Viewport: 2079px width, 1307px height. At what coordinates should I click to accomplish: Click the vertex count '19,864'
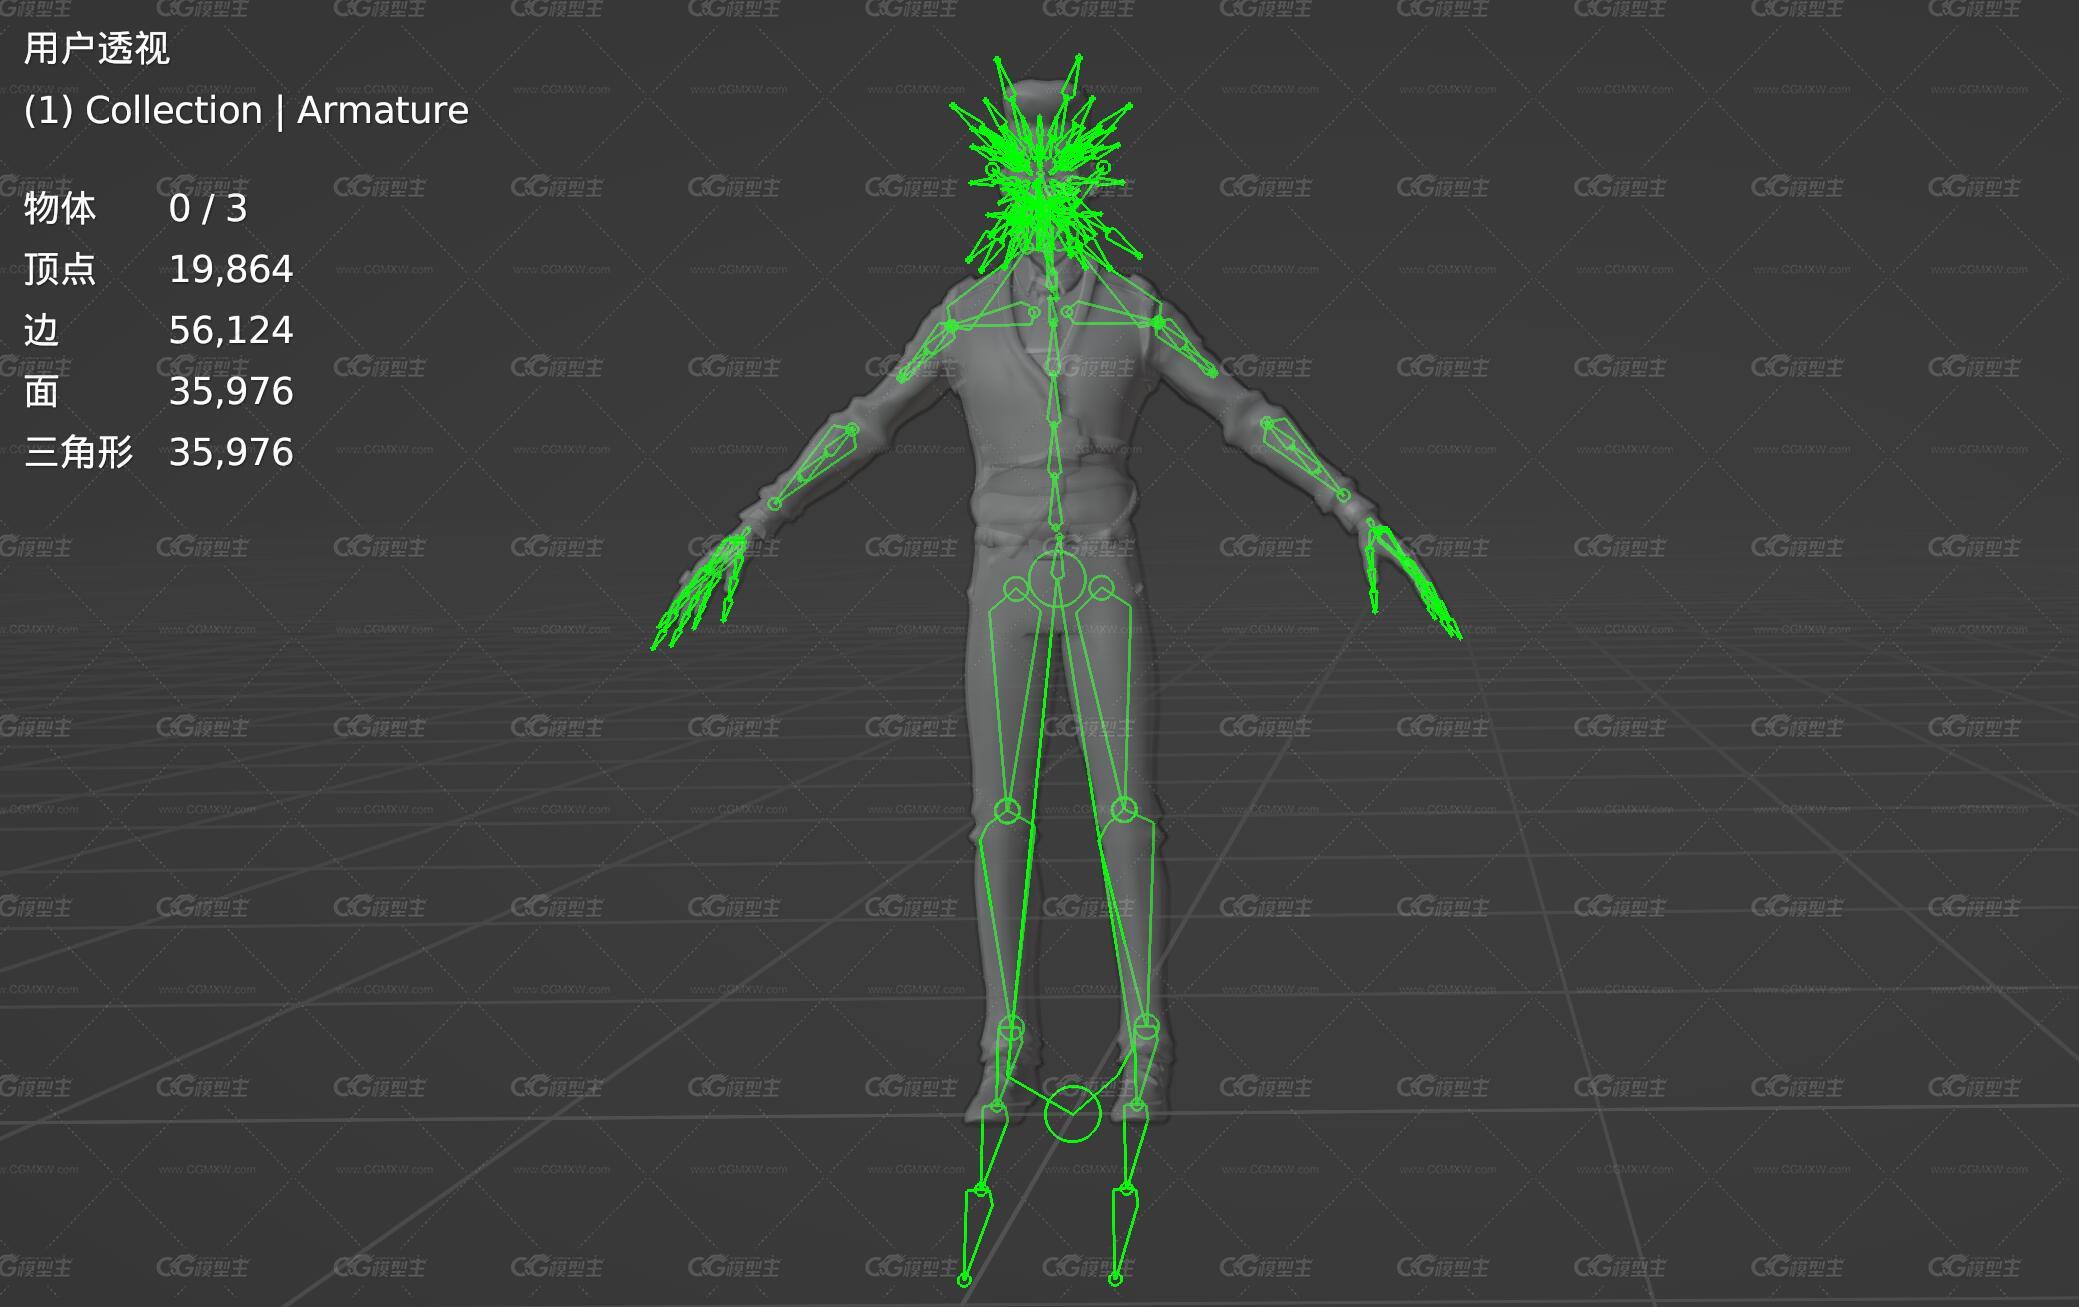pyautogui.click(x=231, y=269)
